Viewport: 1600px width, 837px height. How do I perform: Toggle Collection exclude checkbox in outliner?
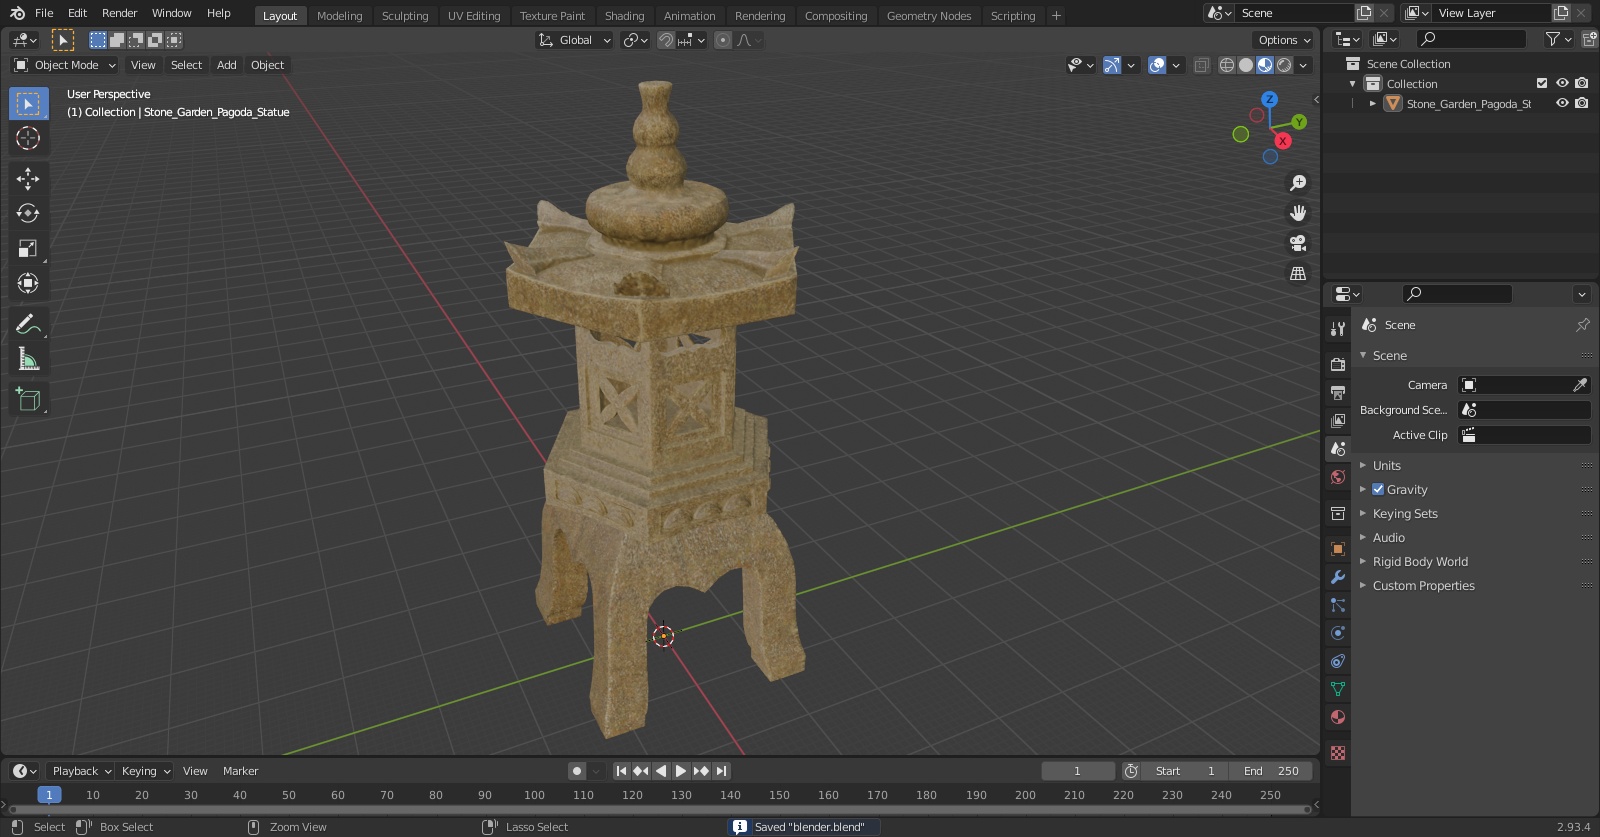1541,83
